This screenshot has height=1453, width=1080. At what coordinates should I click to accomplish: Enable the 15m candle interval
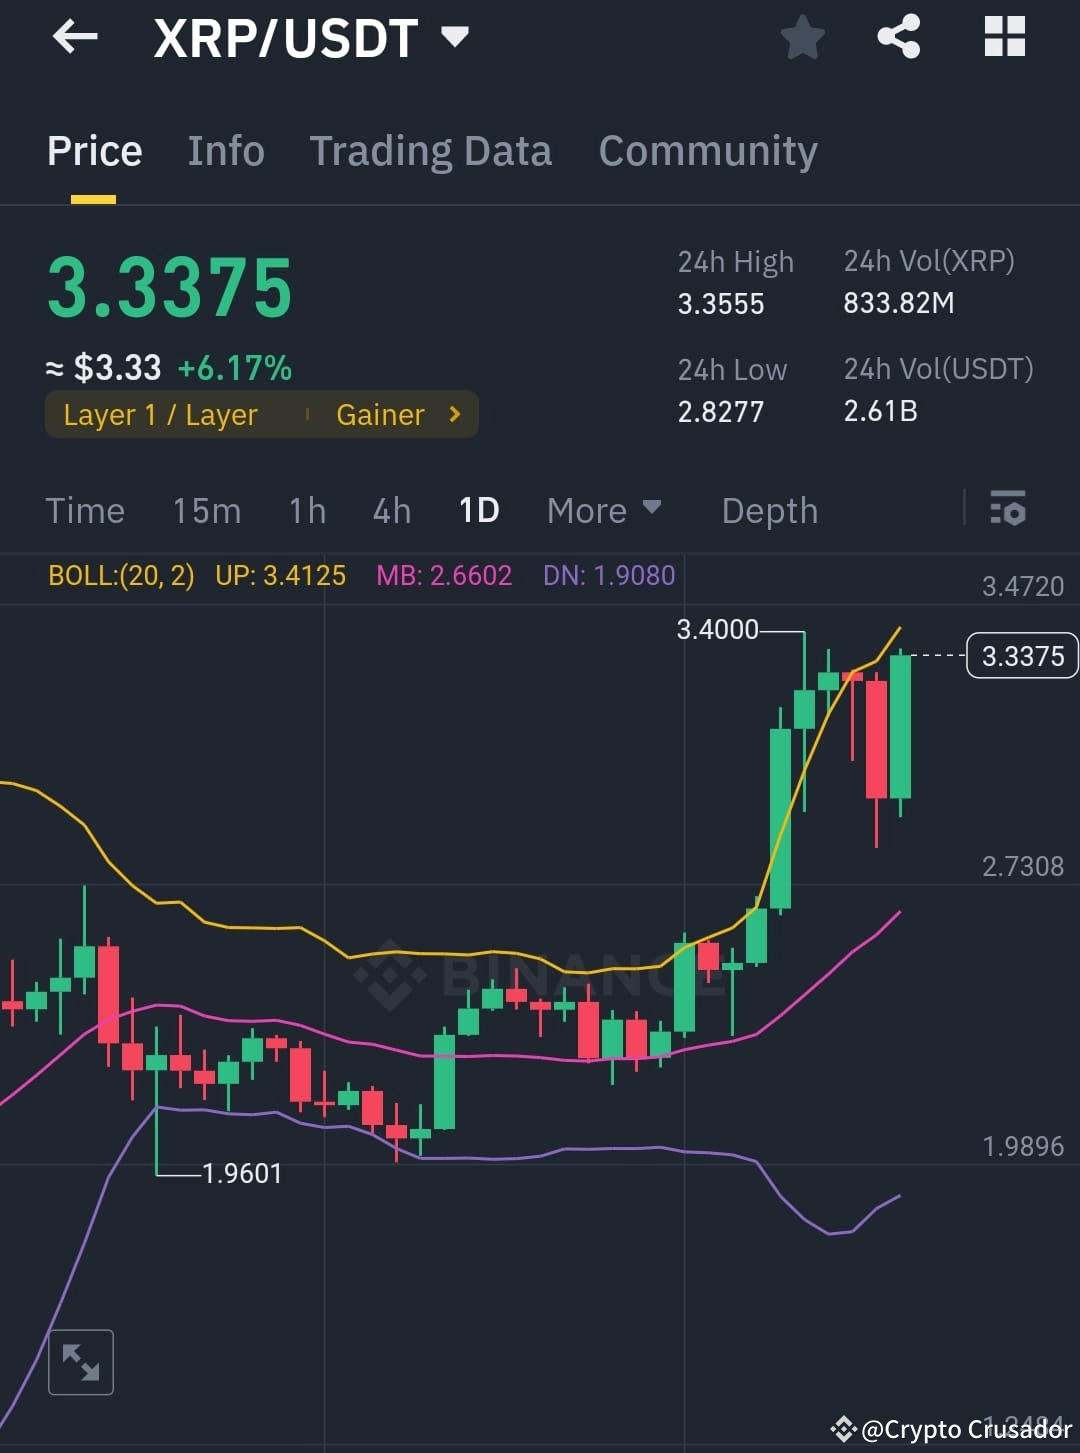205,510
